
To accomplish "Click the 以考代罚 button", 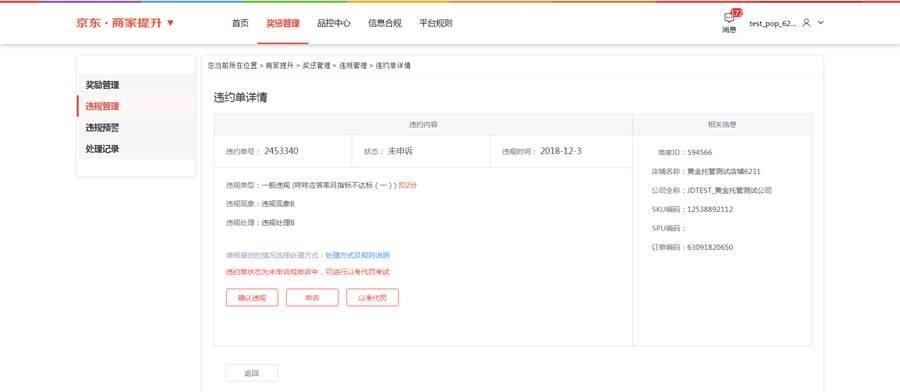I will [373, 297].
